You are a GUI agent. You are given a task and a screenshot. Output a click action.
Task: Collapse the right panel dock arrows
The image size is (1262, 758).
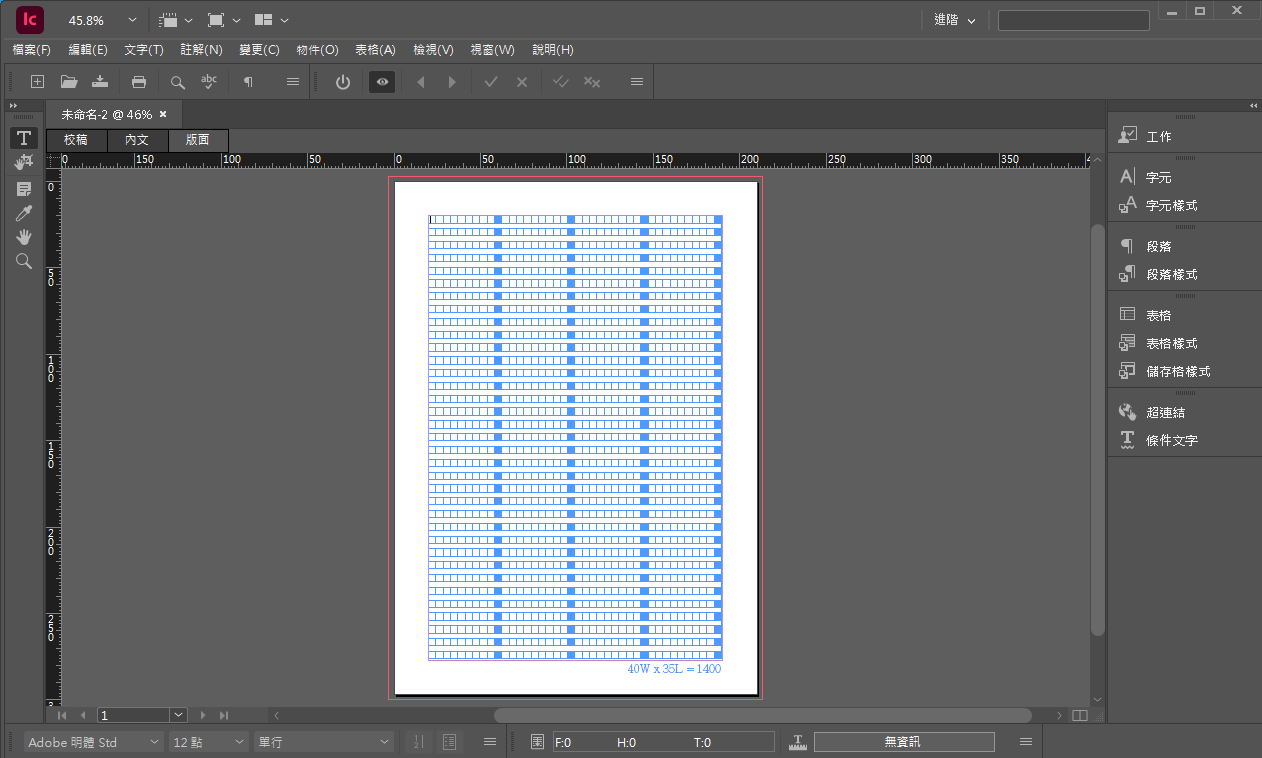click(1253, 105)
